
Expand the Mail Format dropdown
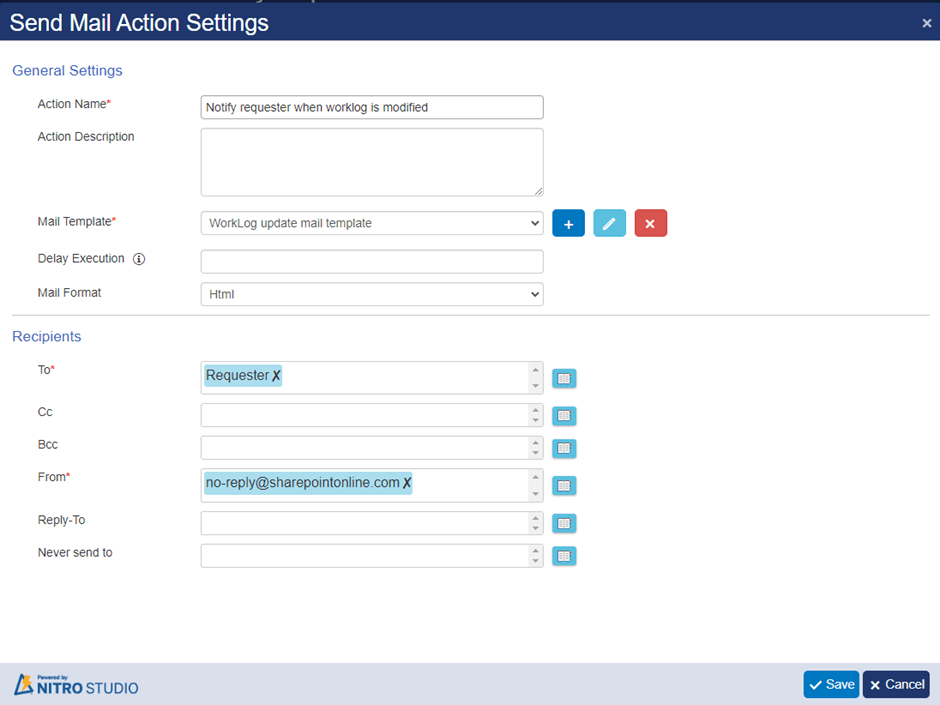pyautogui.click(x=372, y=294)
